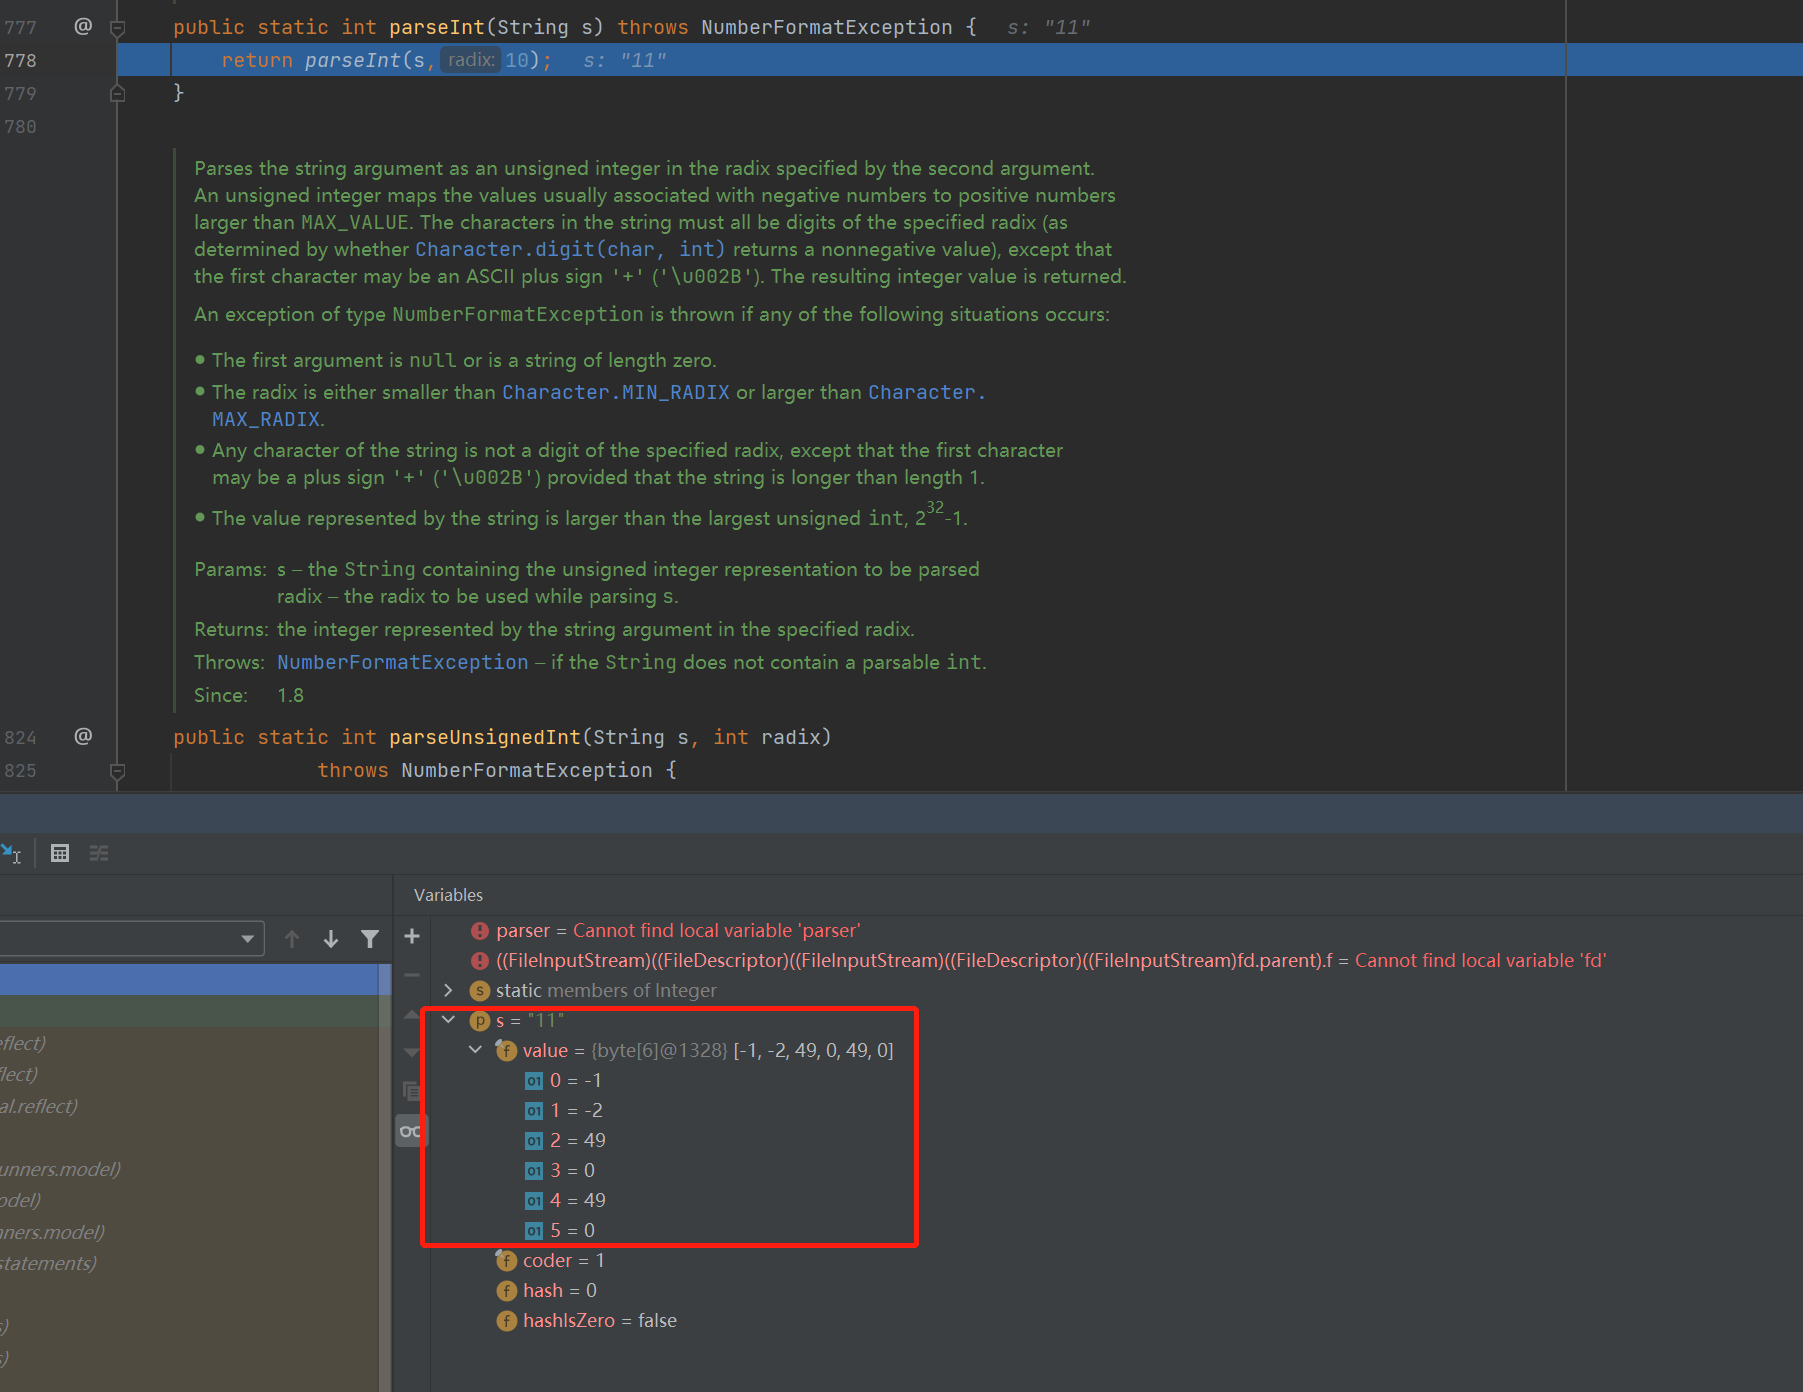This screenshot has height=1392, width=1803.
Task: Follow the NumberFormatException link in Throws
Action: [x=402, y=662]
